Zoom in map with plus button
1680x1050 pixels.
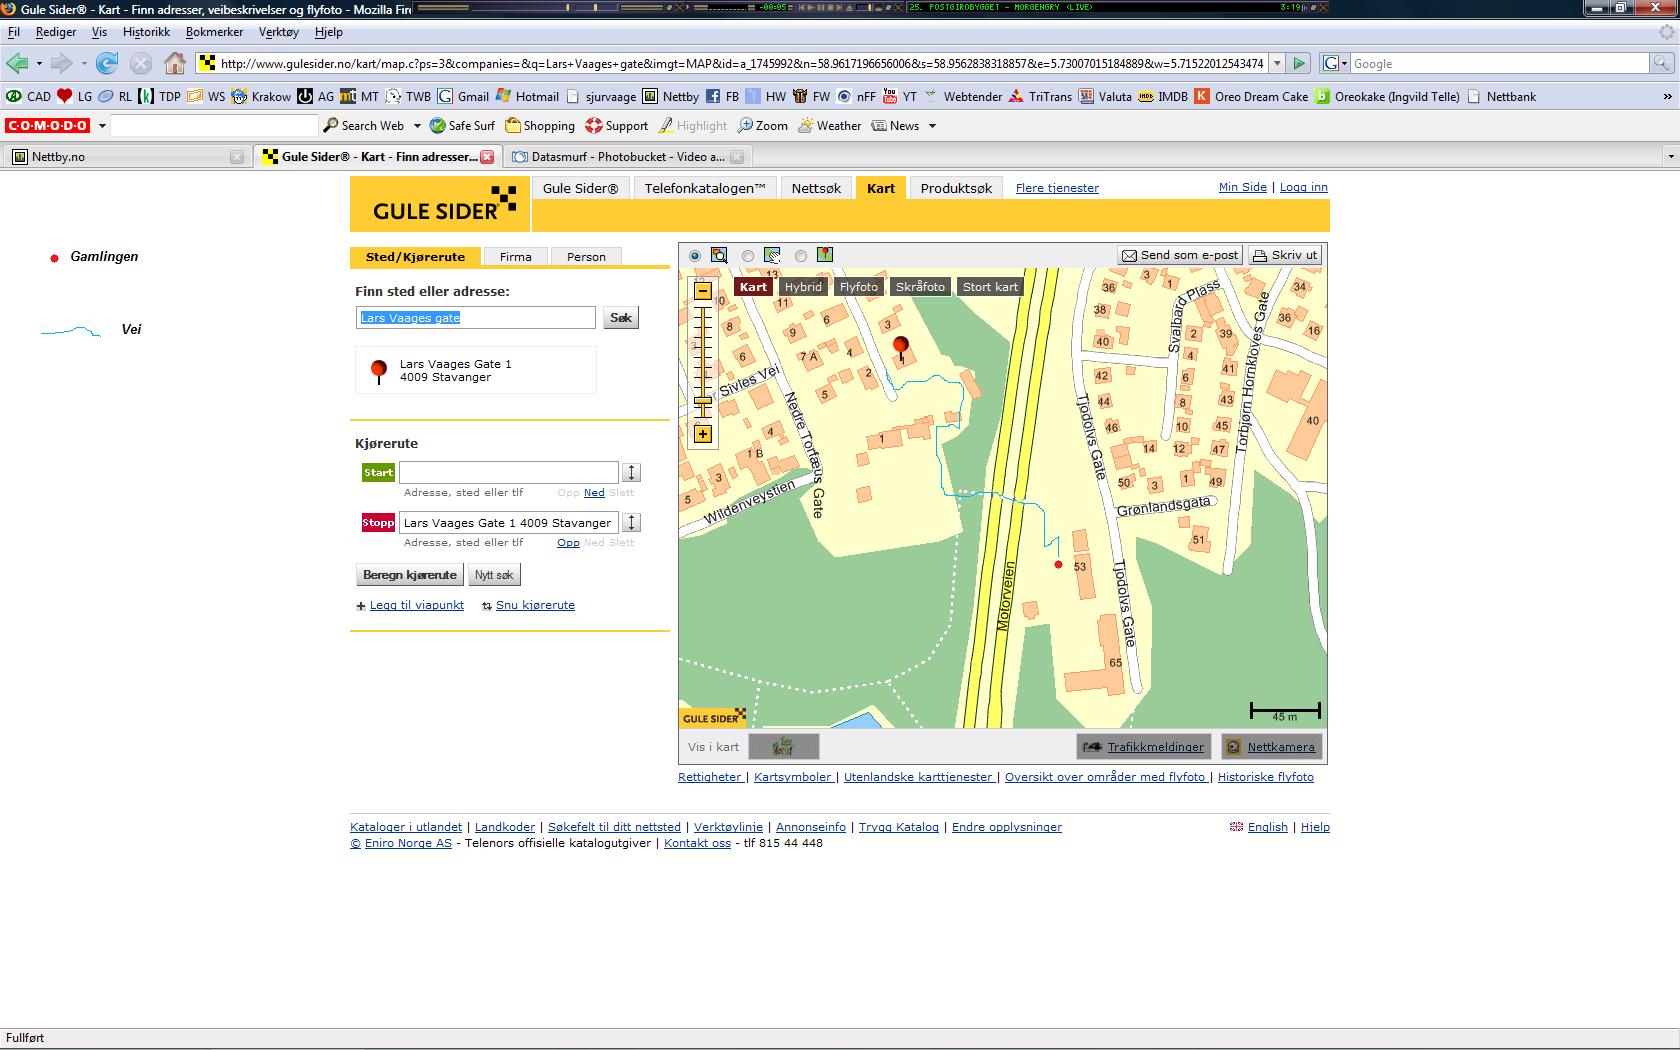coord(703,434)
